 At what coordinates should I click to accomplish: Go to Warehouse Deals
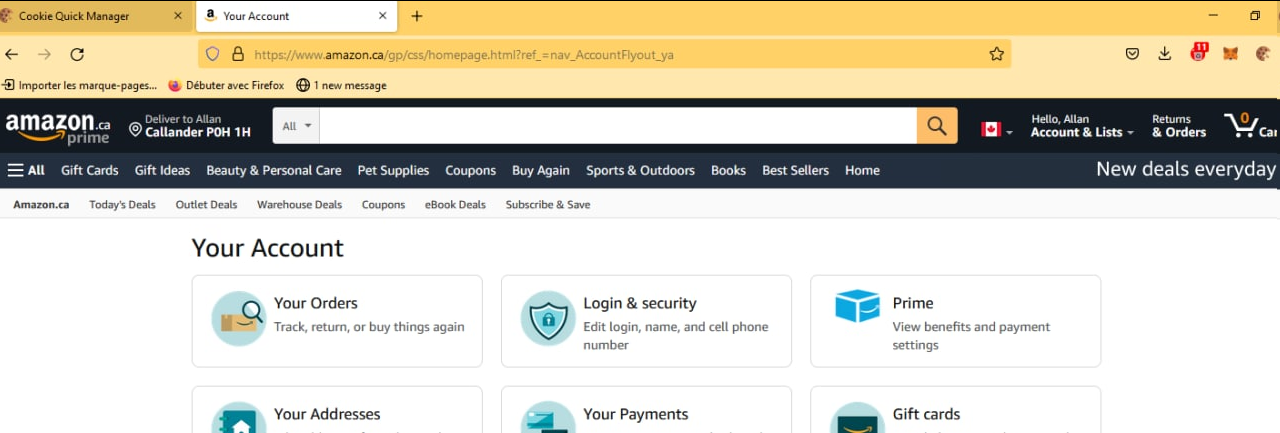[x=299, y=204]
